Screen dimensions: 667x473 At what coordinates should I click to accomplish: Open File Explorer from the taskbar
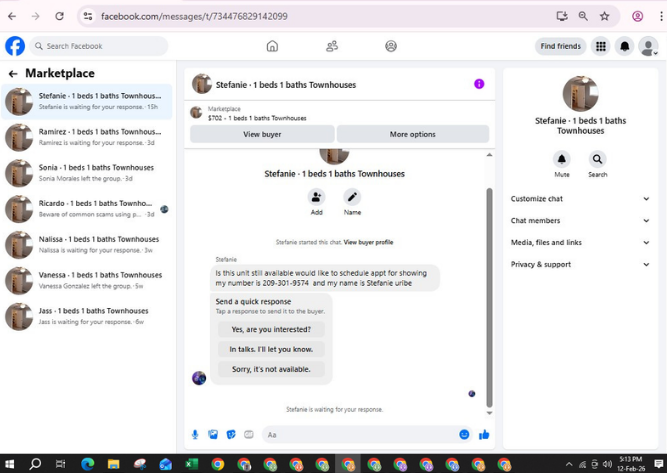click(x=114, y=464)
